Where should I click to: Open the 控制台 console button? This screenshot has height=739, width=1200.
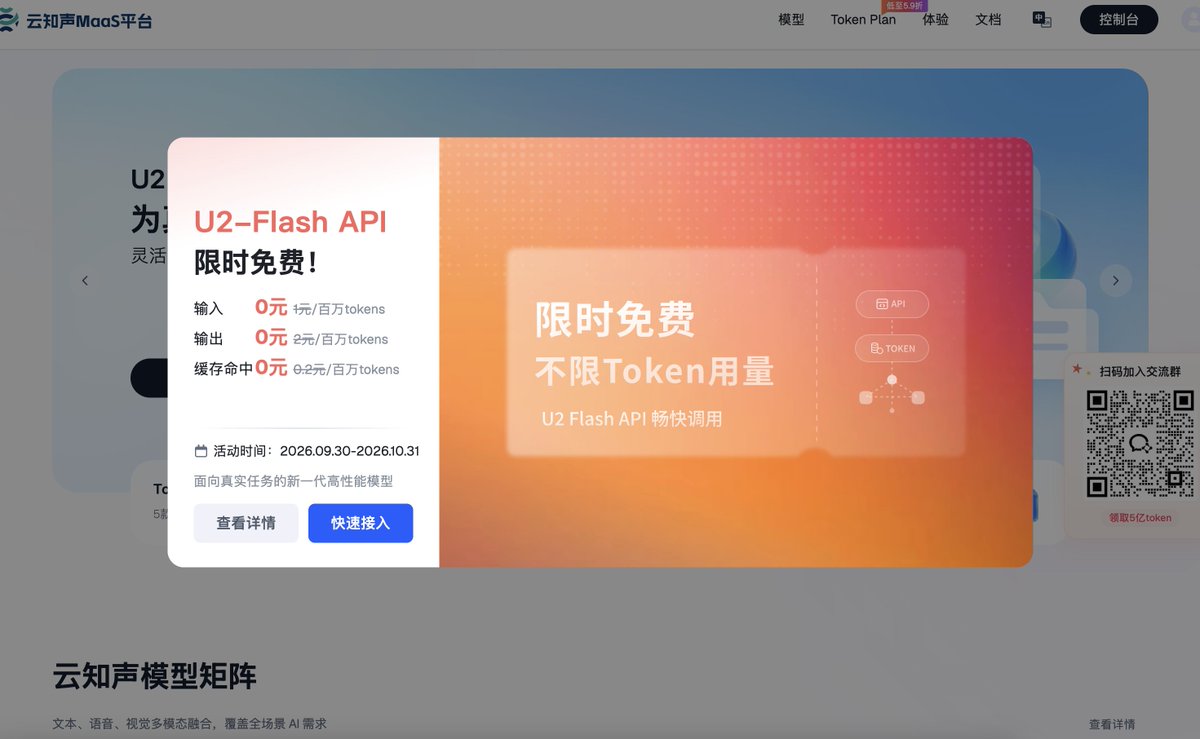pyautogui.click(x=1119, y=20)
